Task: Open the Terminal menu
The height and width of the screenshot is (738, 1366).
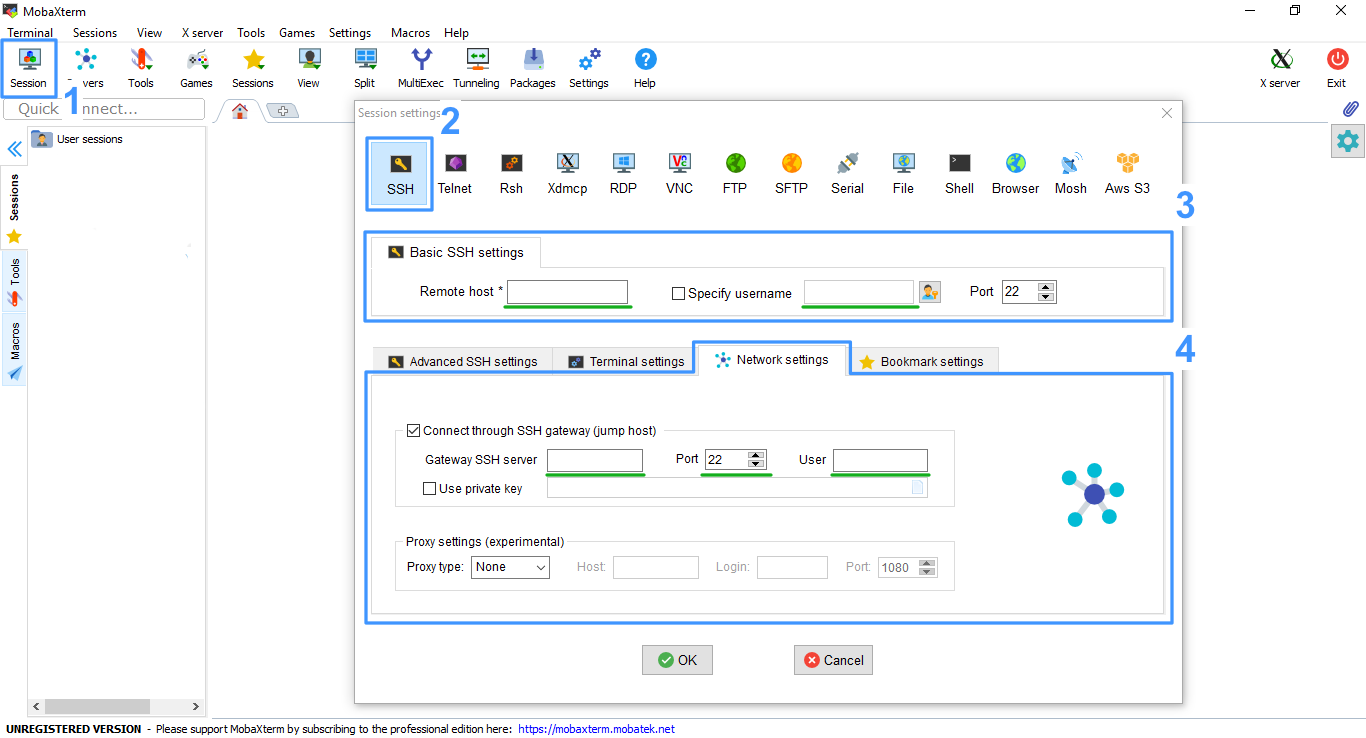Action: [30, 33]
